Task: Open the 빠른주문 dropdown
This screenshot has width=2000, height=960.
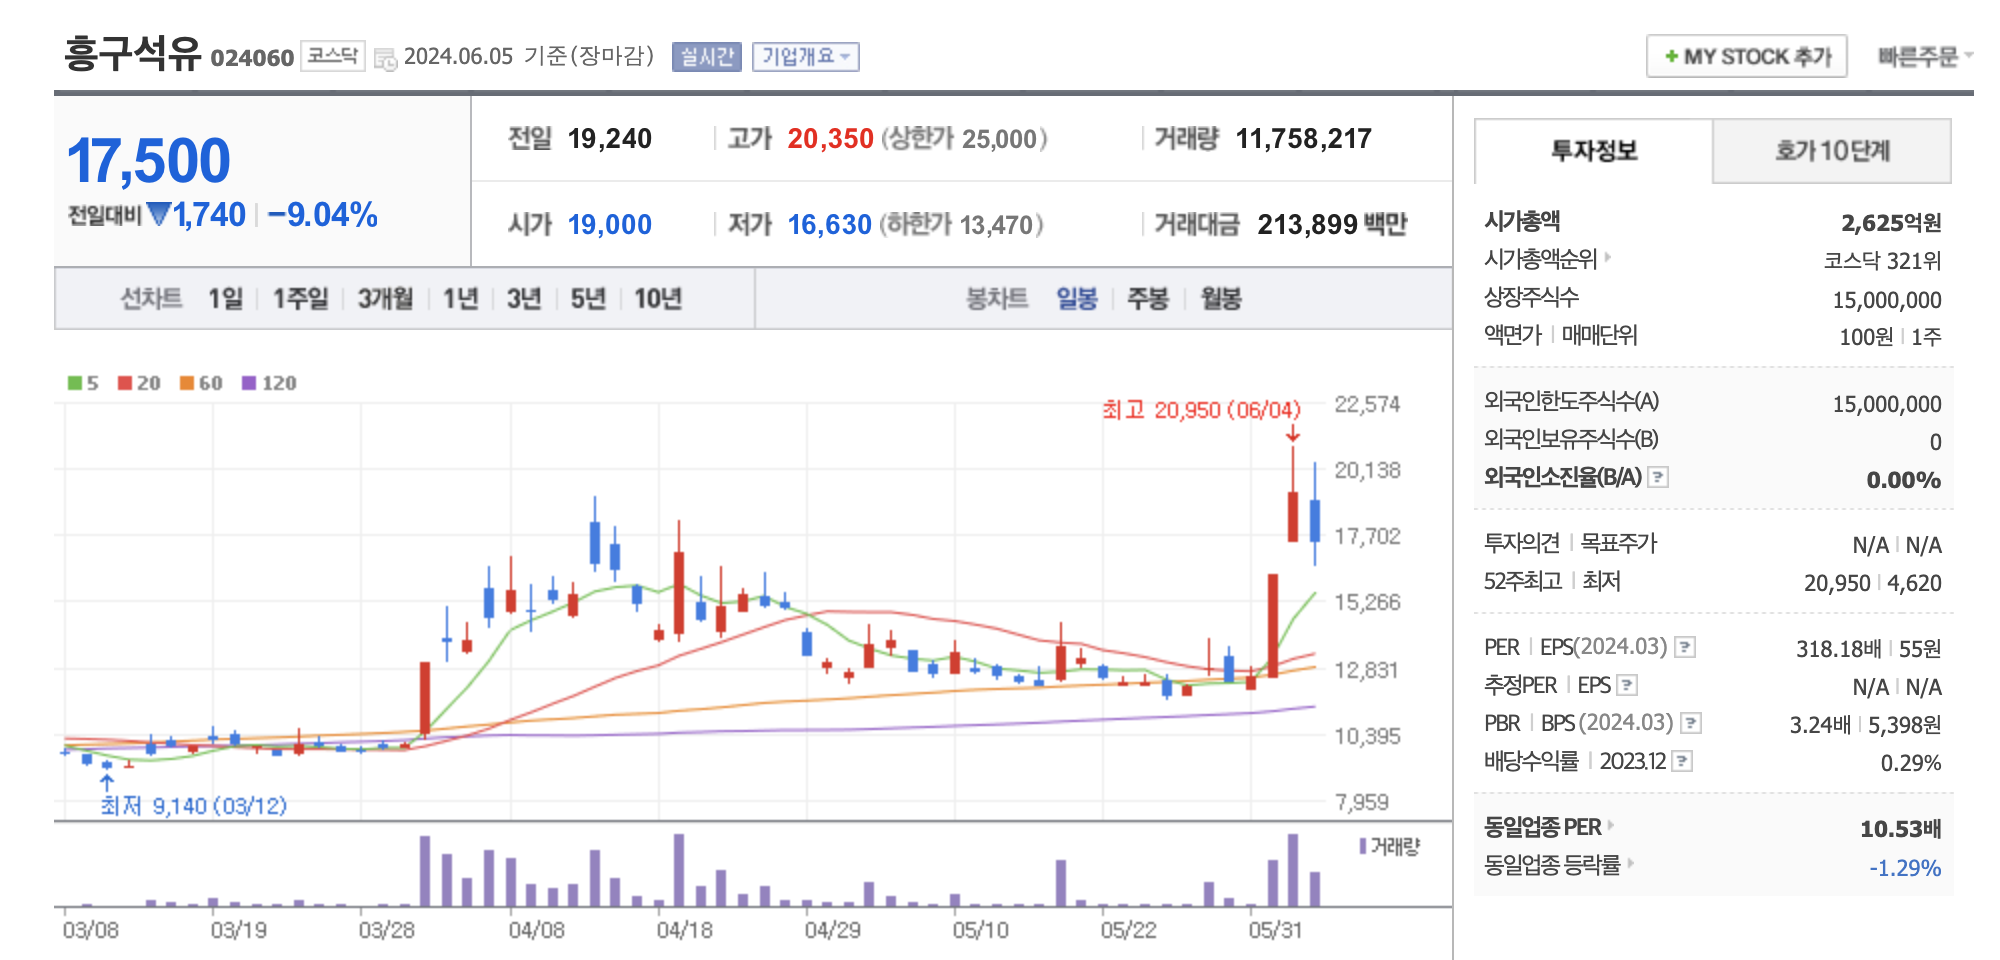Action: click(x=1924, y=56)
